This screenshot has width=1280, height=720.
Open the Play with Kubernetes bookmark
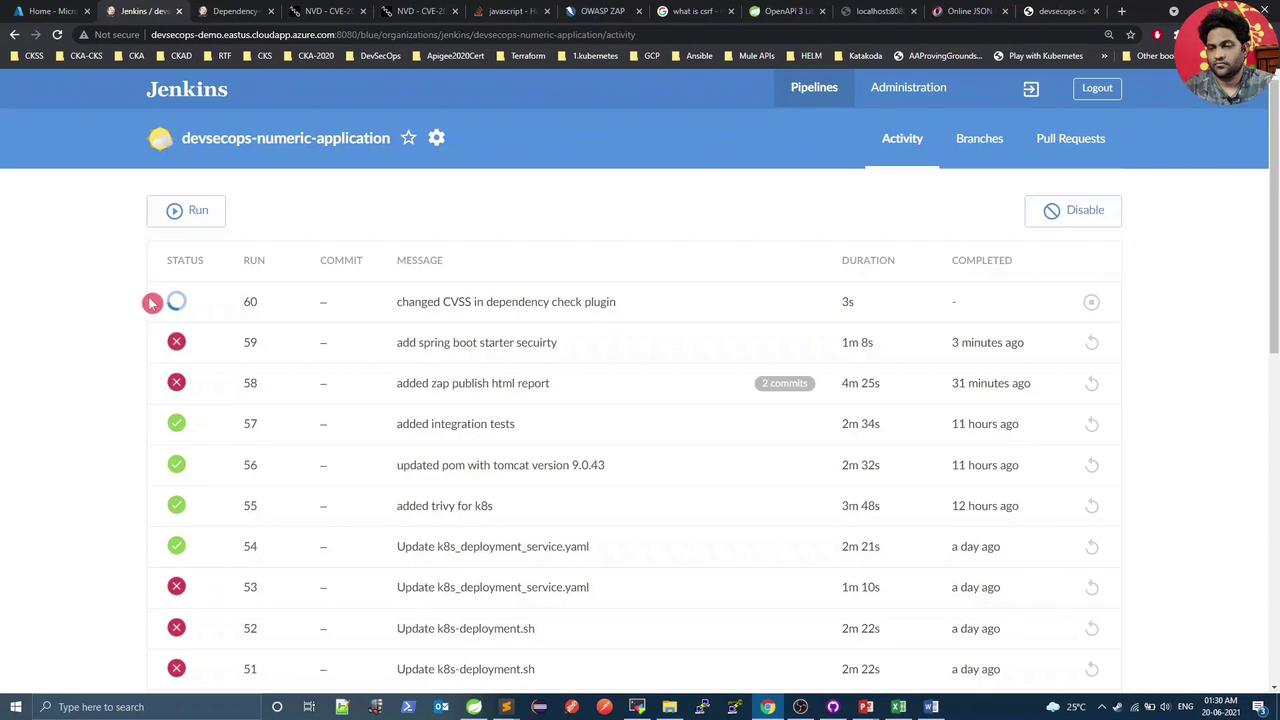click(1038, 56)
